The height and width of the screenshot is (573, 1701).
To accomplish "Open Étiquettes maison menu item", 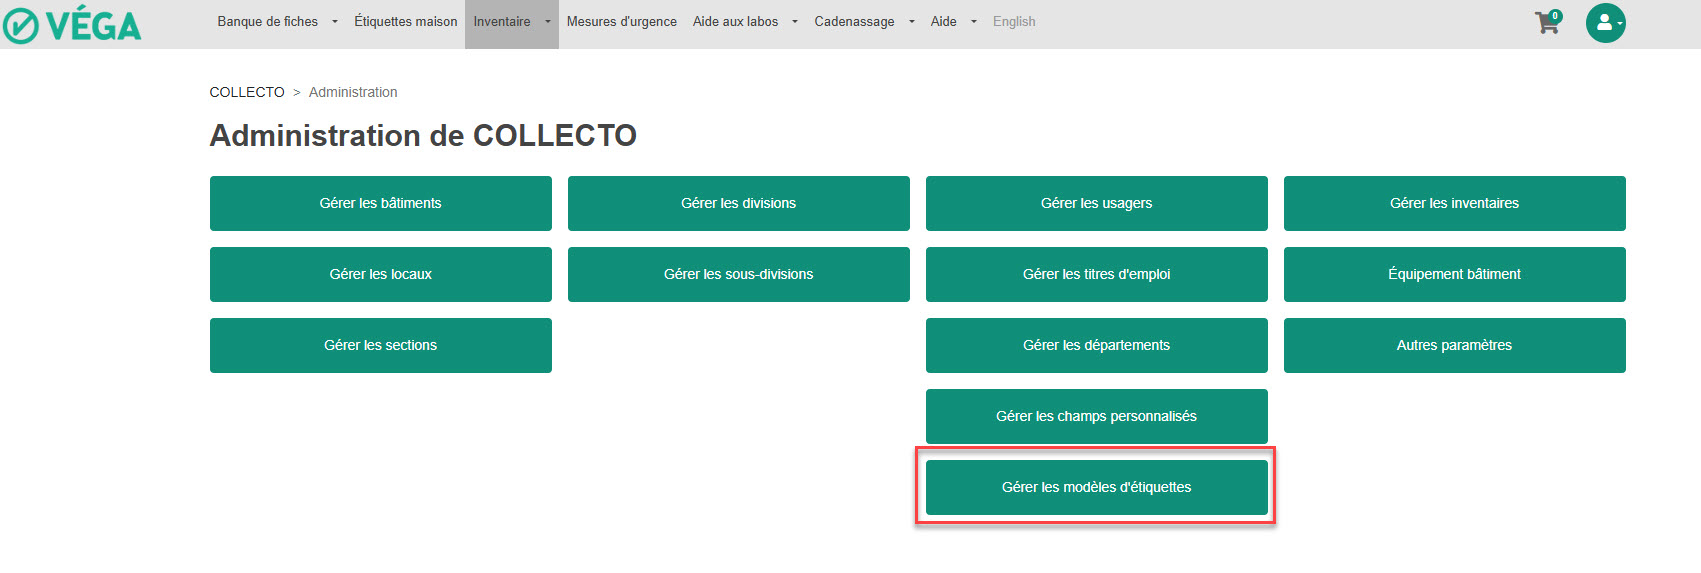I will (x=405, y=22).
